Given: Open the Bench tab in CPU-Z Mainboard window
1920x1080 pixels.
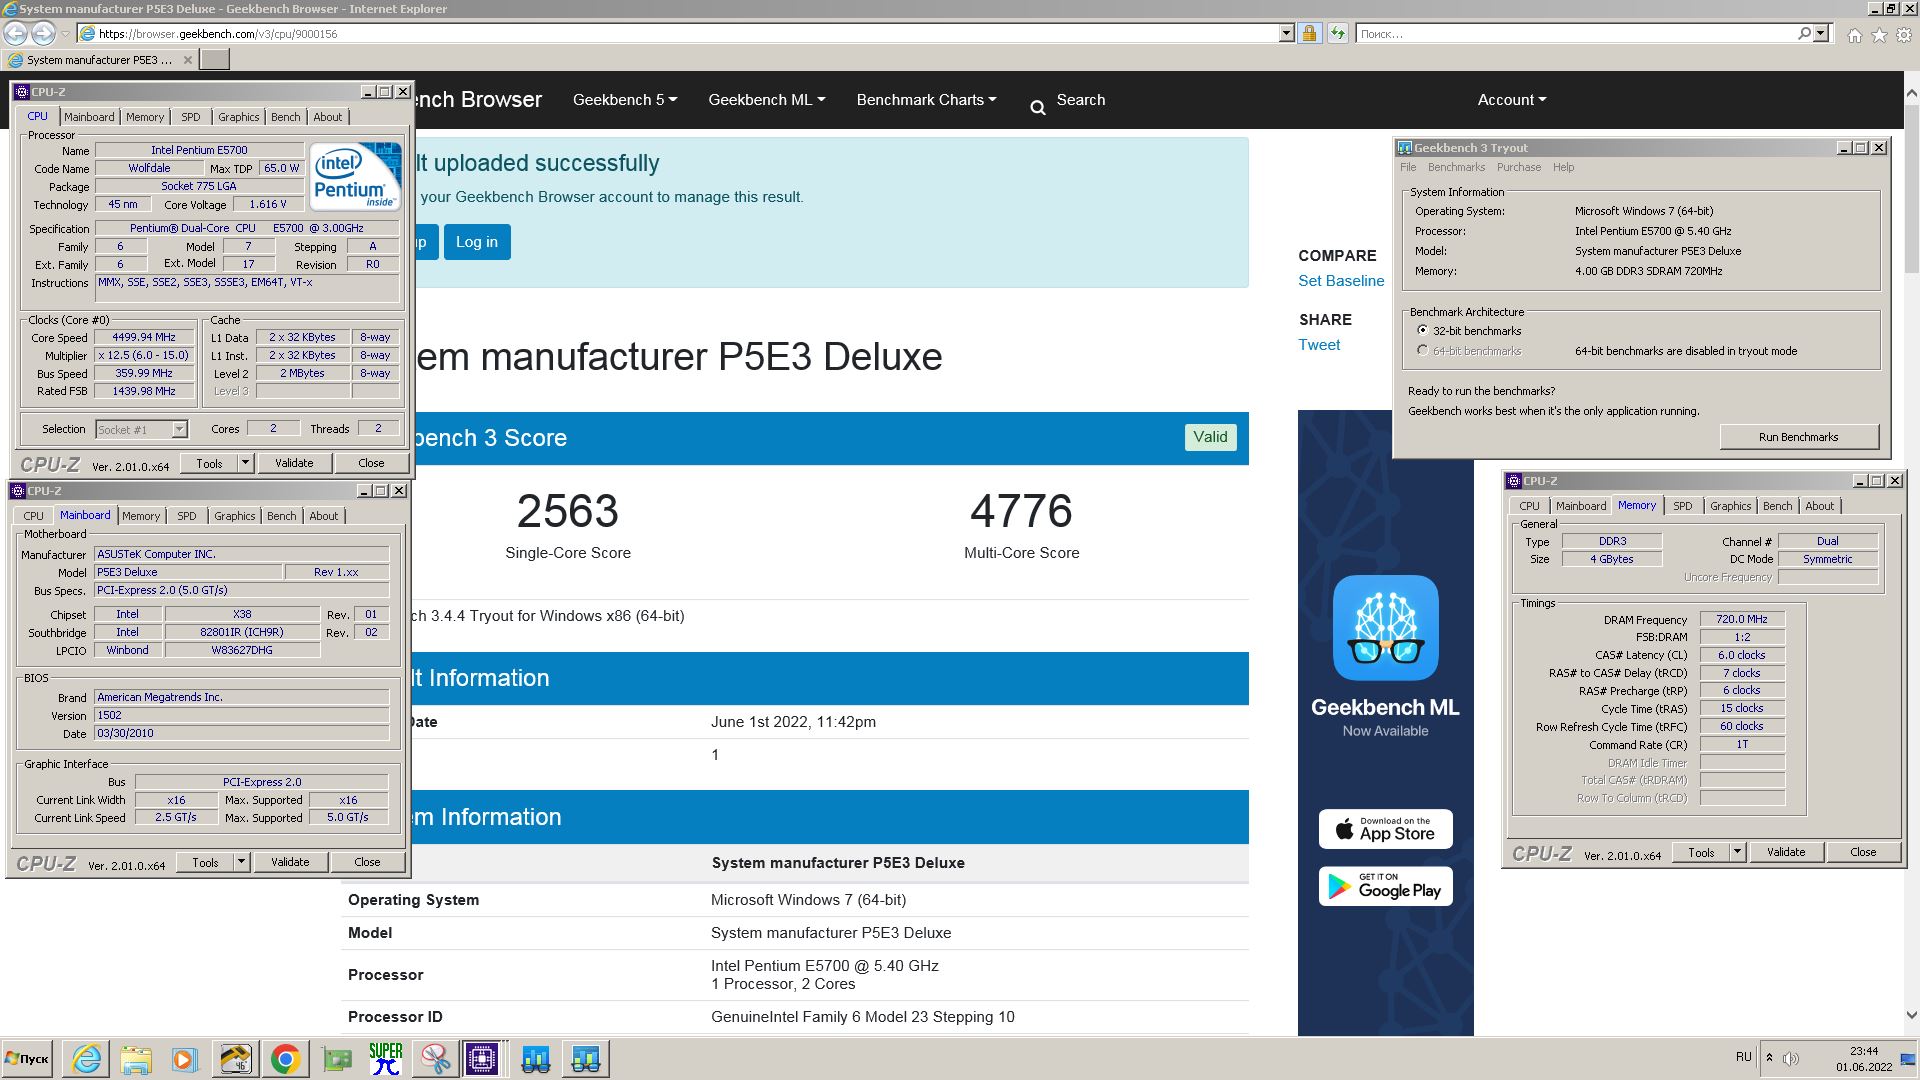Looking at the screenshot, I should pyautogui.click(x=281, y=516).
